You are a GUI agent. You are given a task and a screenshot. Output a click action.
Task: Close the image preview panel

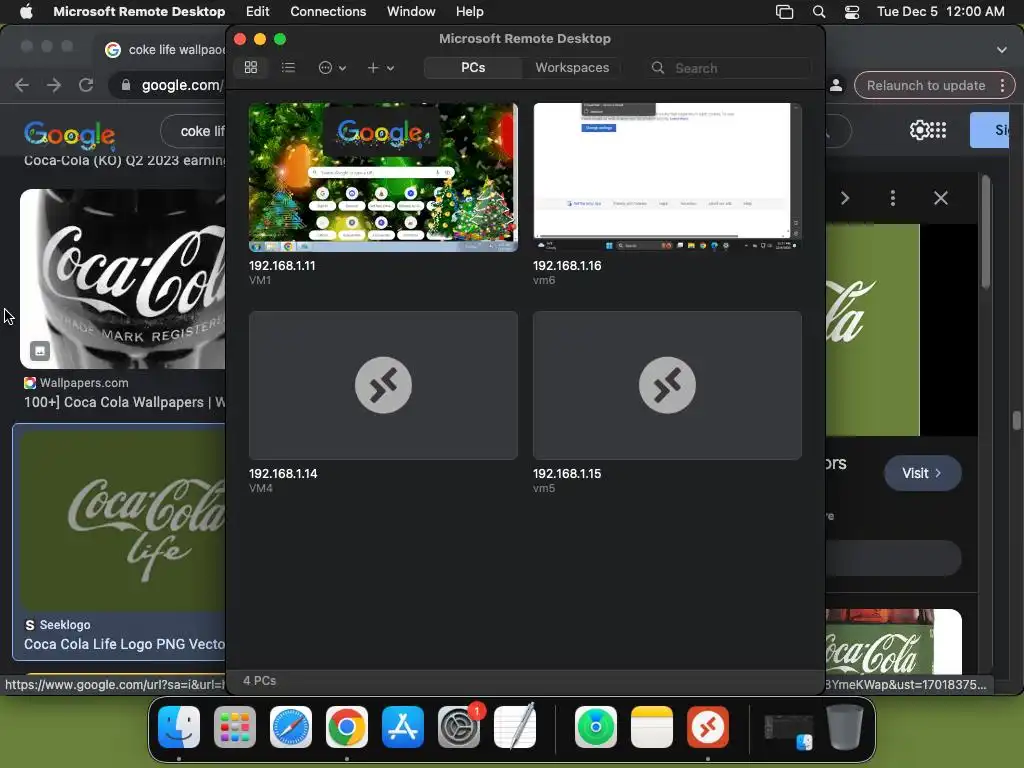[x=940, y=198]
